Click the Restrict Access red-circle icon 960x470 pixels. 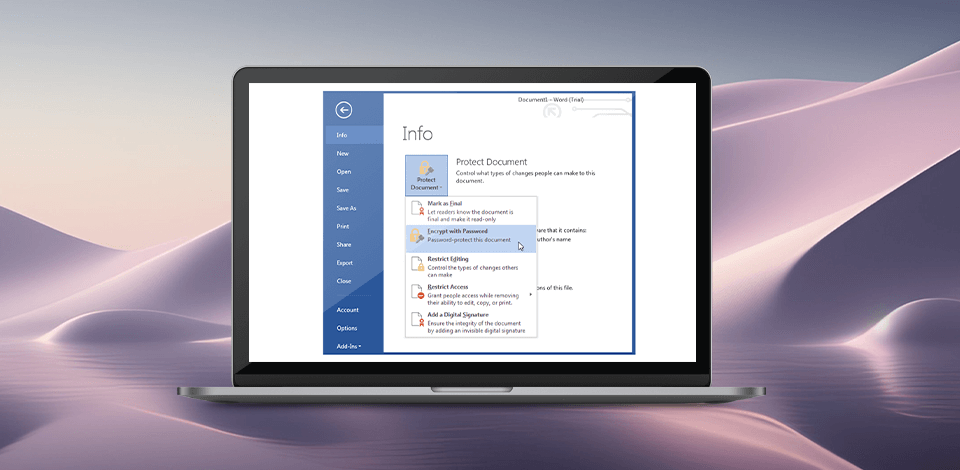pos(418,292)
